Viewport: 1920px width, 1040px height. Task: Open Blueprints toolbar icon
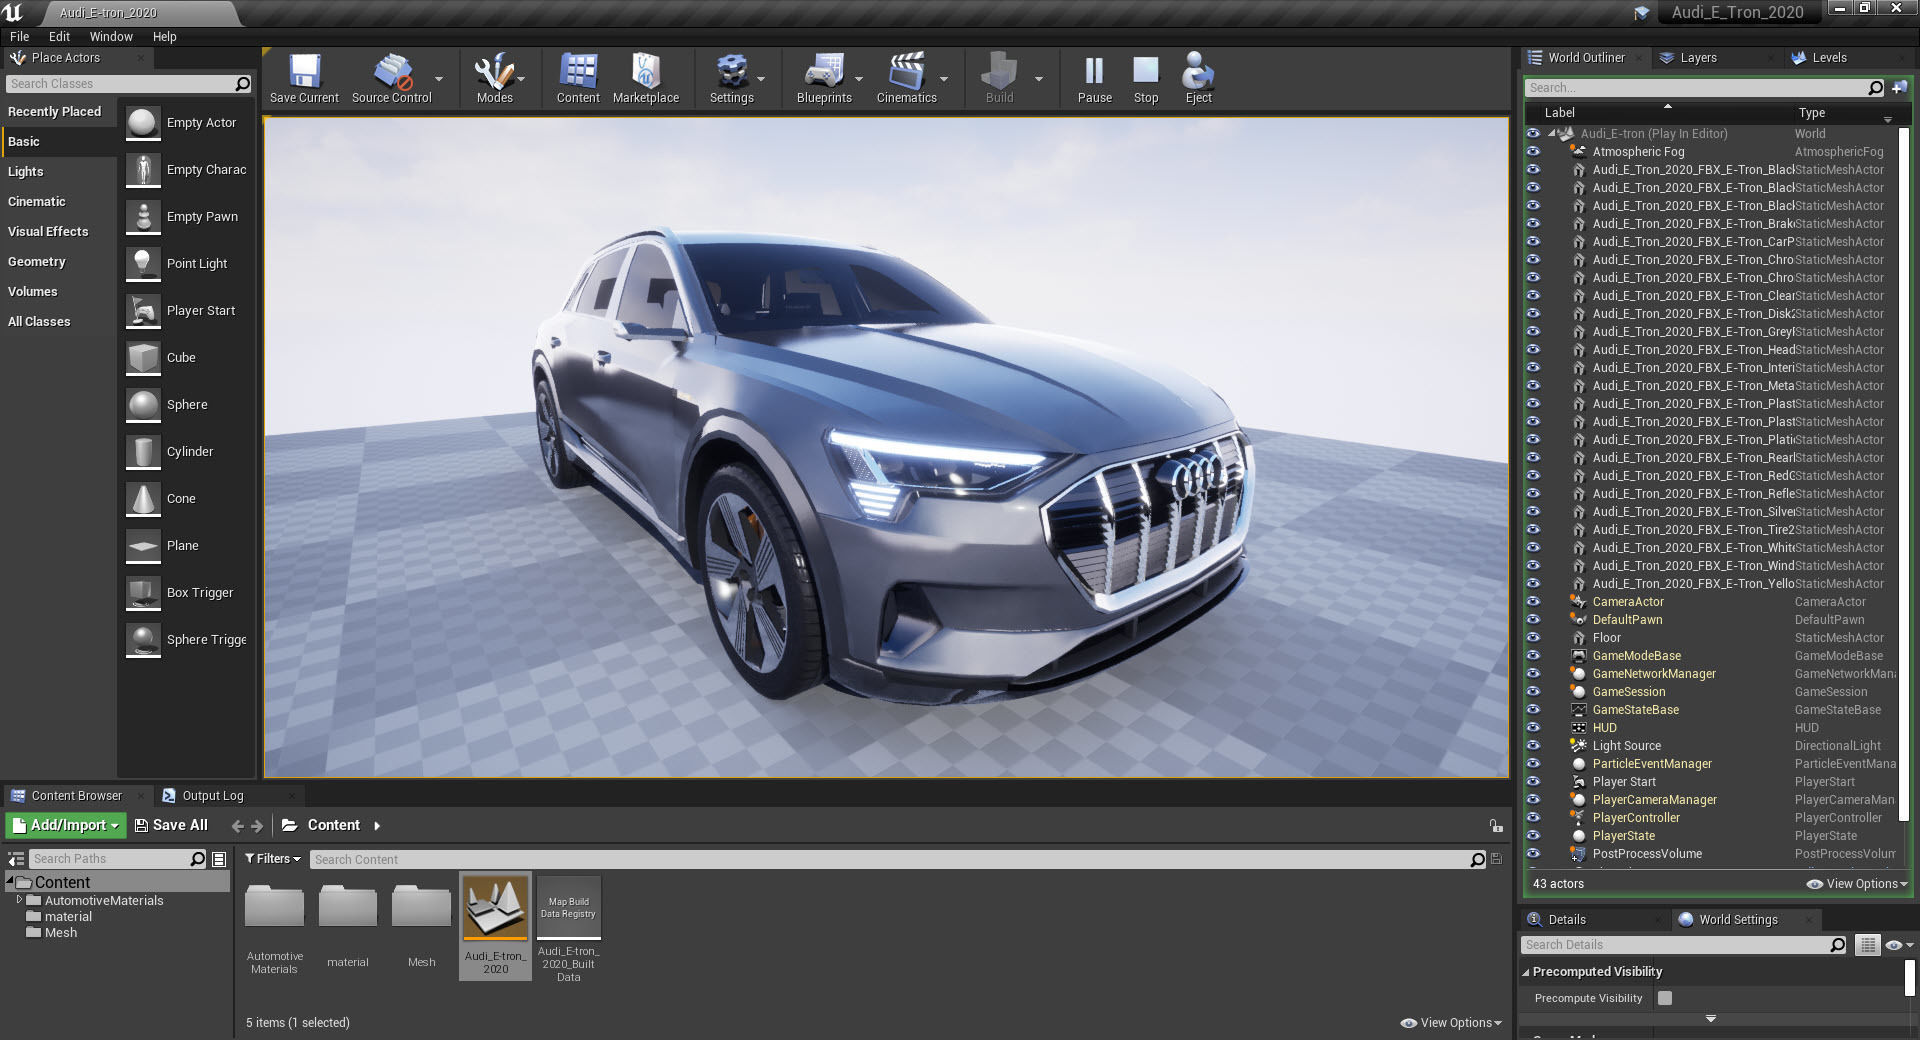pyautogui.click(x=824, y=73)
